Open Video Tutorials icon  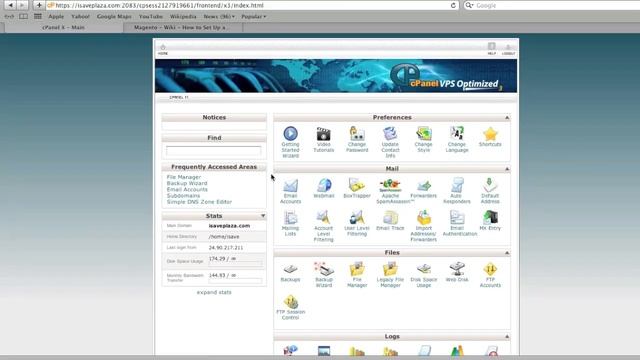[323, 134]
